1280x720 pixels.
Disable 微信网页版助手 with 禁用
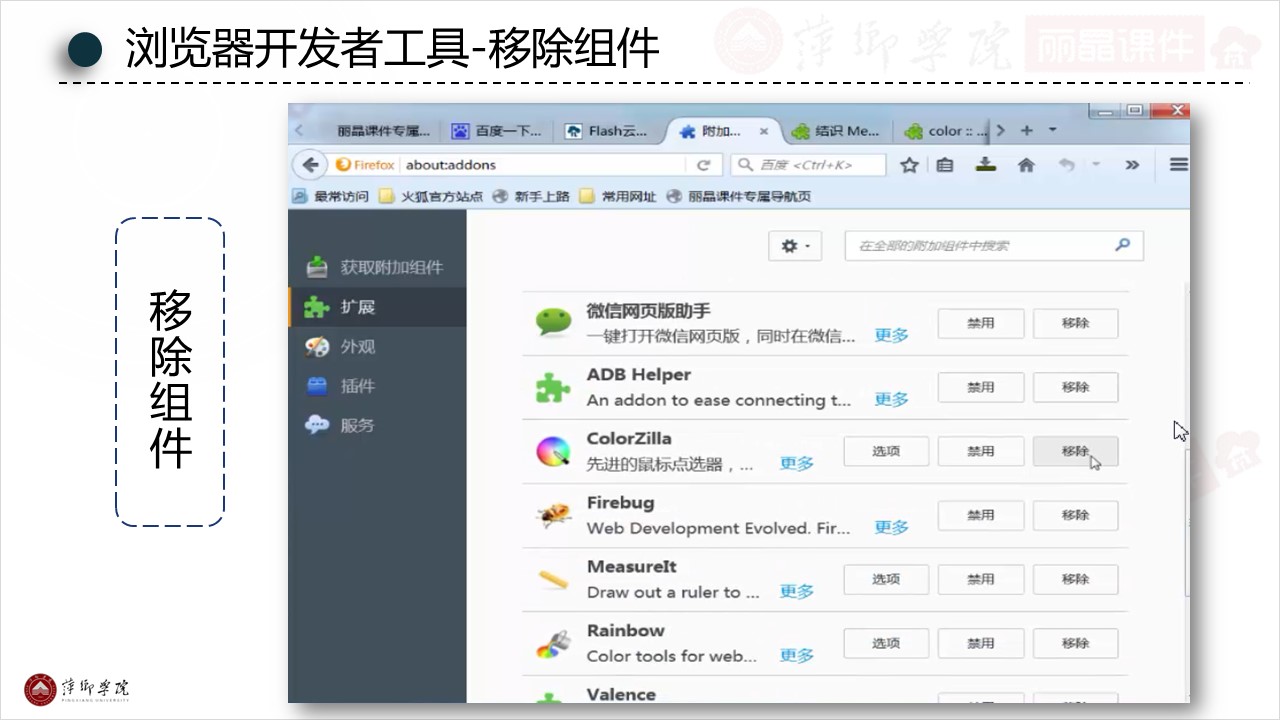[981, 323]
